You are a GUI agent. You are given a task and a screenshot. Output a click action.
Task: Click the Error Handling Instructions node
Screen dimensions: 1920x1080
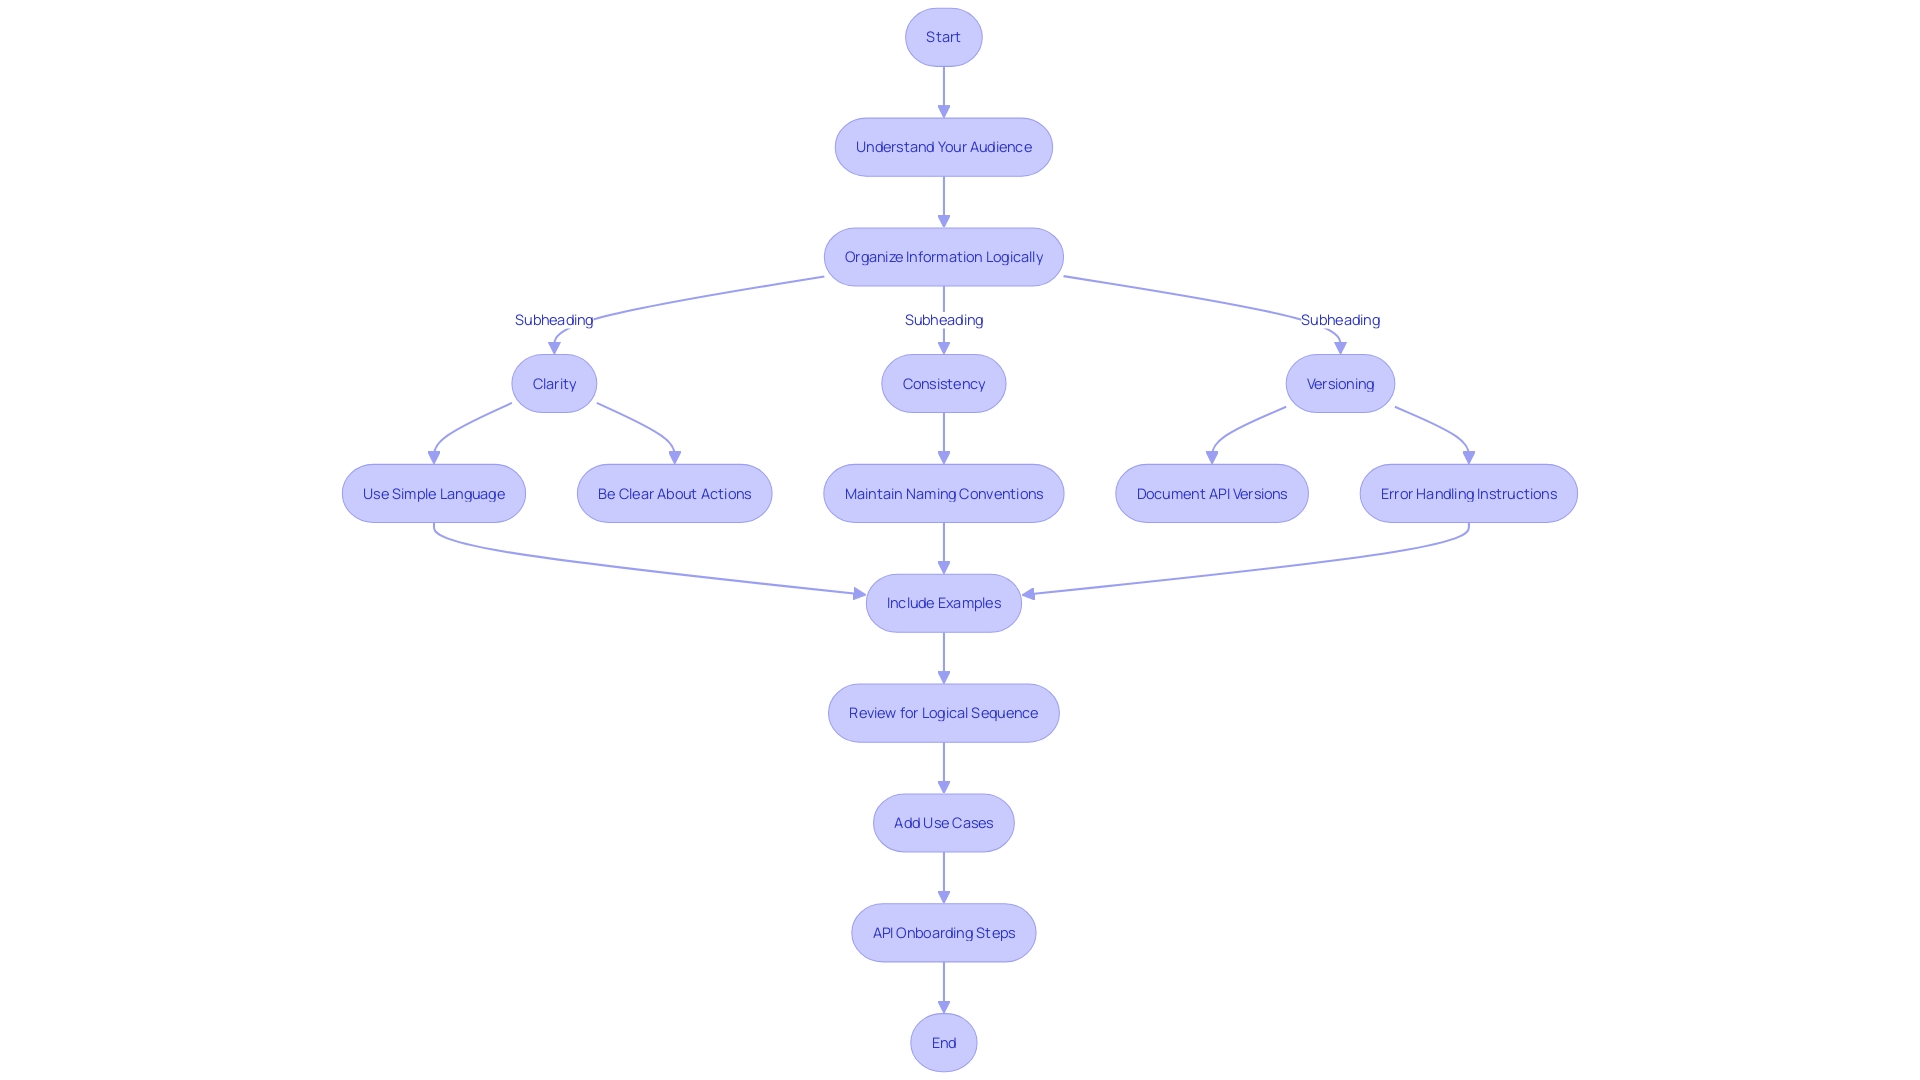1468,493
